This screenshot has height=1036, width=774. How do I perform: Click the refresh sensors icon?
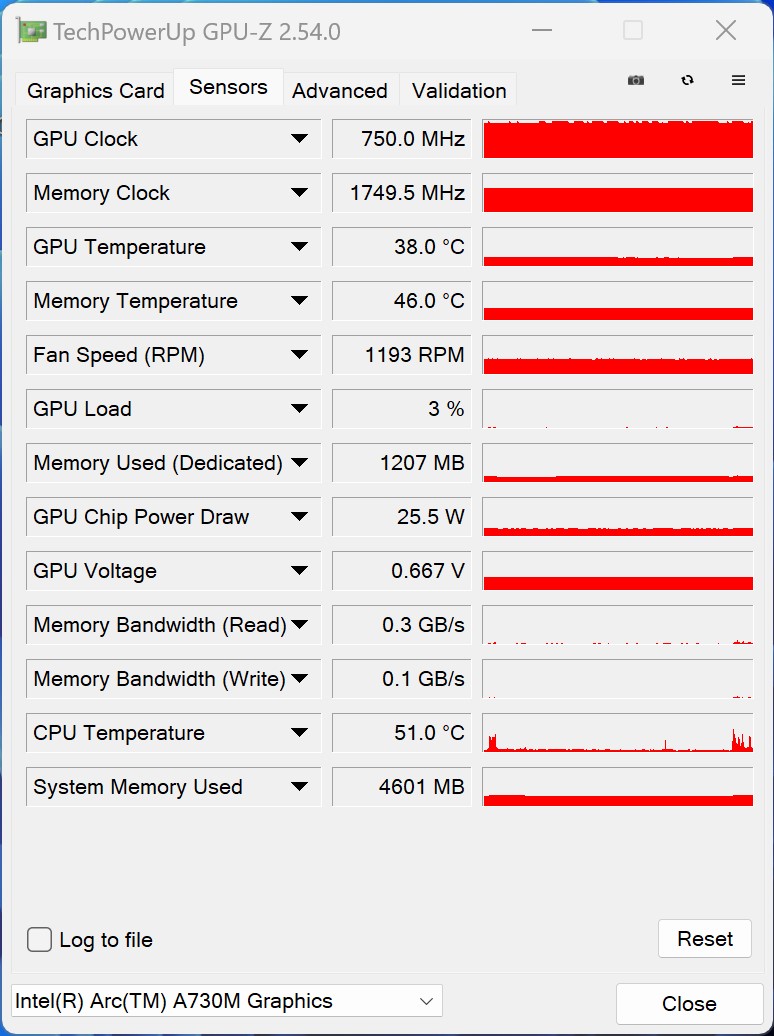[687, 81]
